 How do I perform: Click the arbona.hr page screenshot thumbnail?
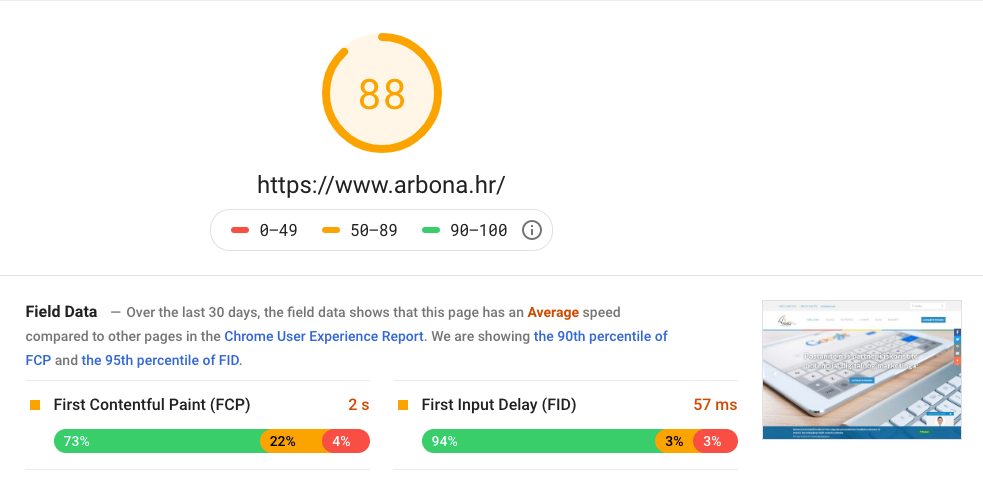pyautogui.click(x=861, y=369)
